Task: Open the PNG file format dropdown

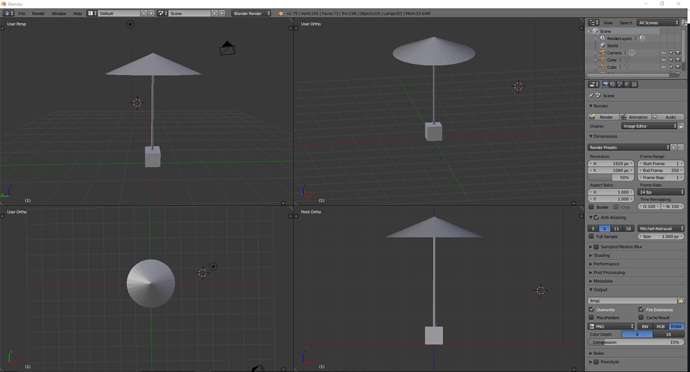Action: pyautogui.click(x=611, y=326)
